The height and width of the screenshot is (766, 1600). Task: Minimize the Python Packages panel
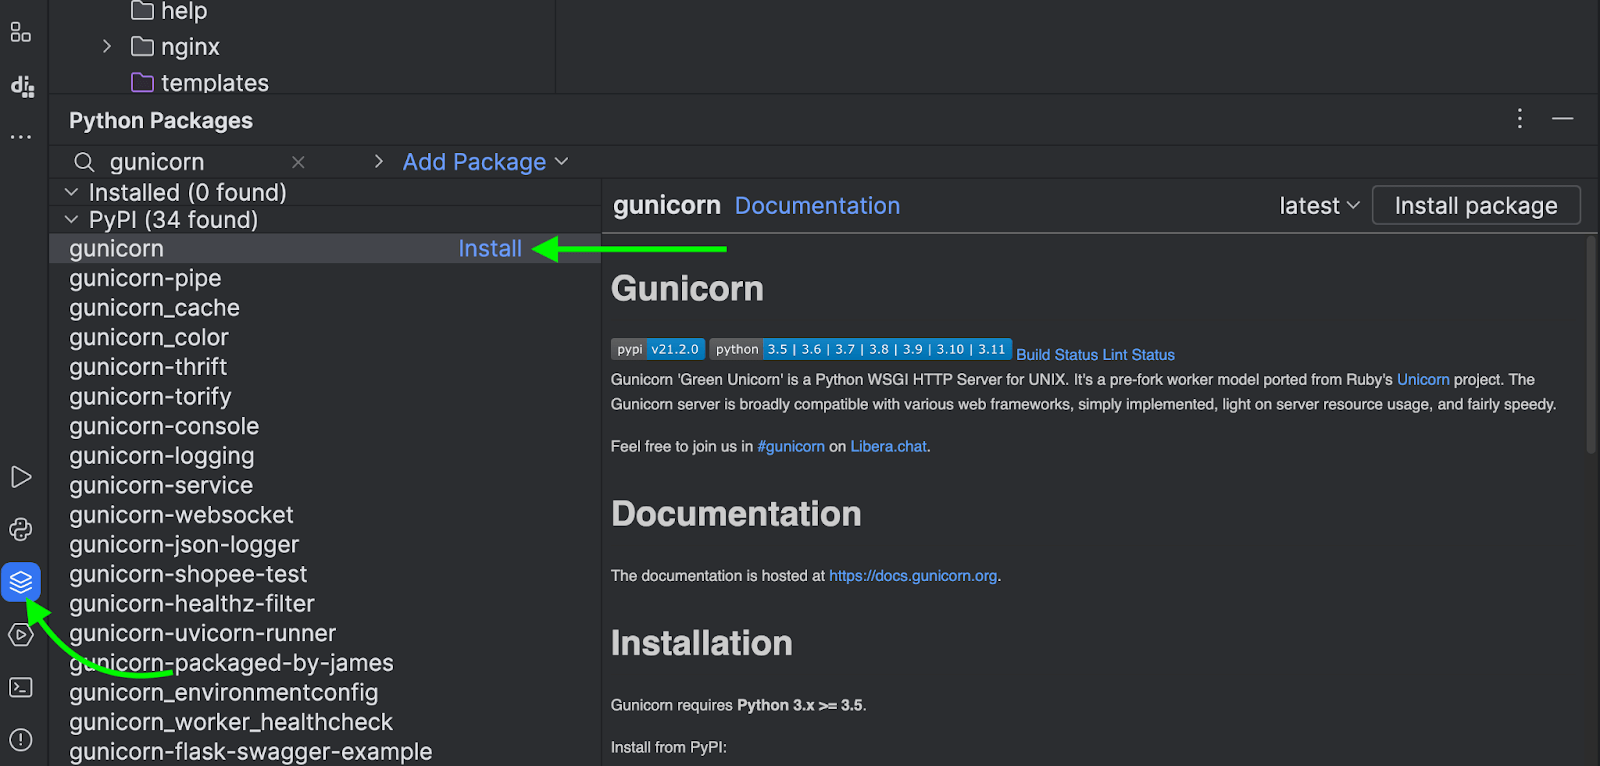pyautogui.click(x=1562, y=119)
